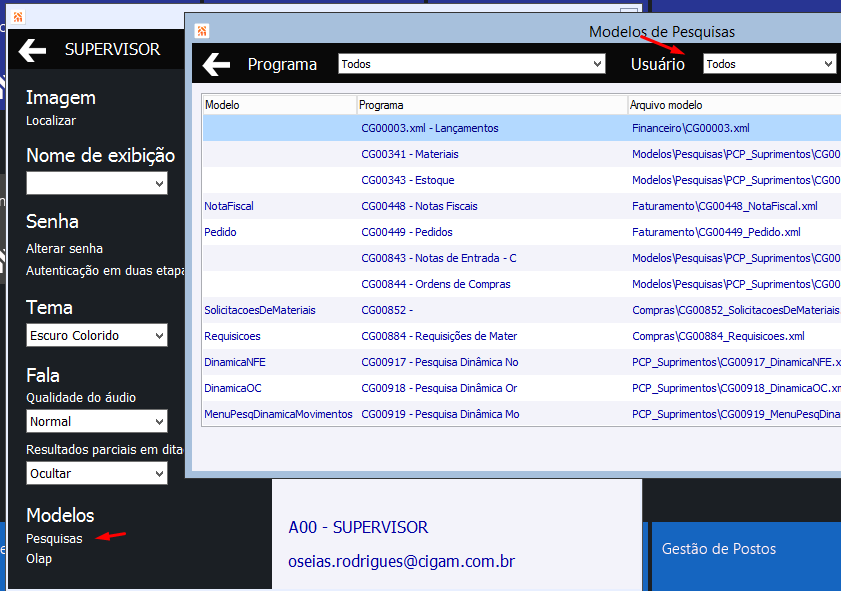
Task: Open Autenticação em duas etapas
Action: point(105,271)
